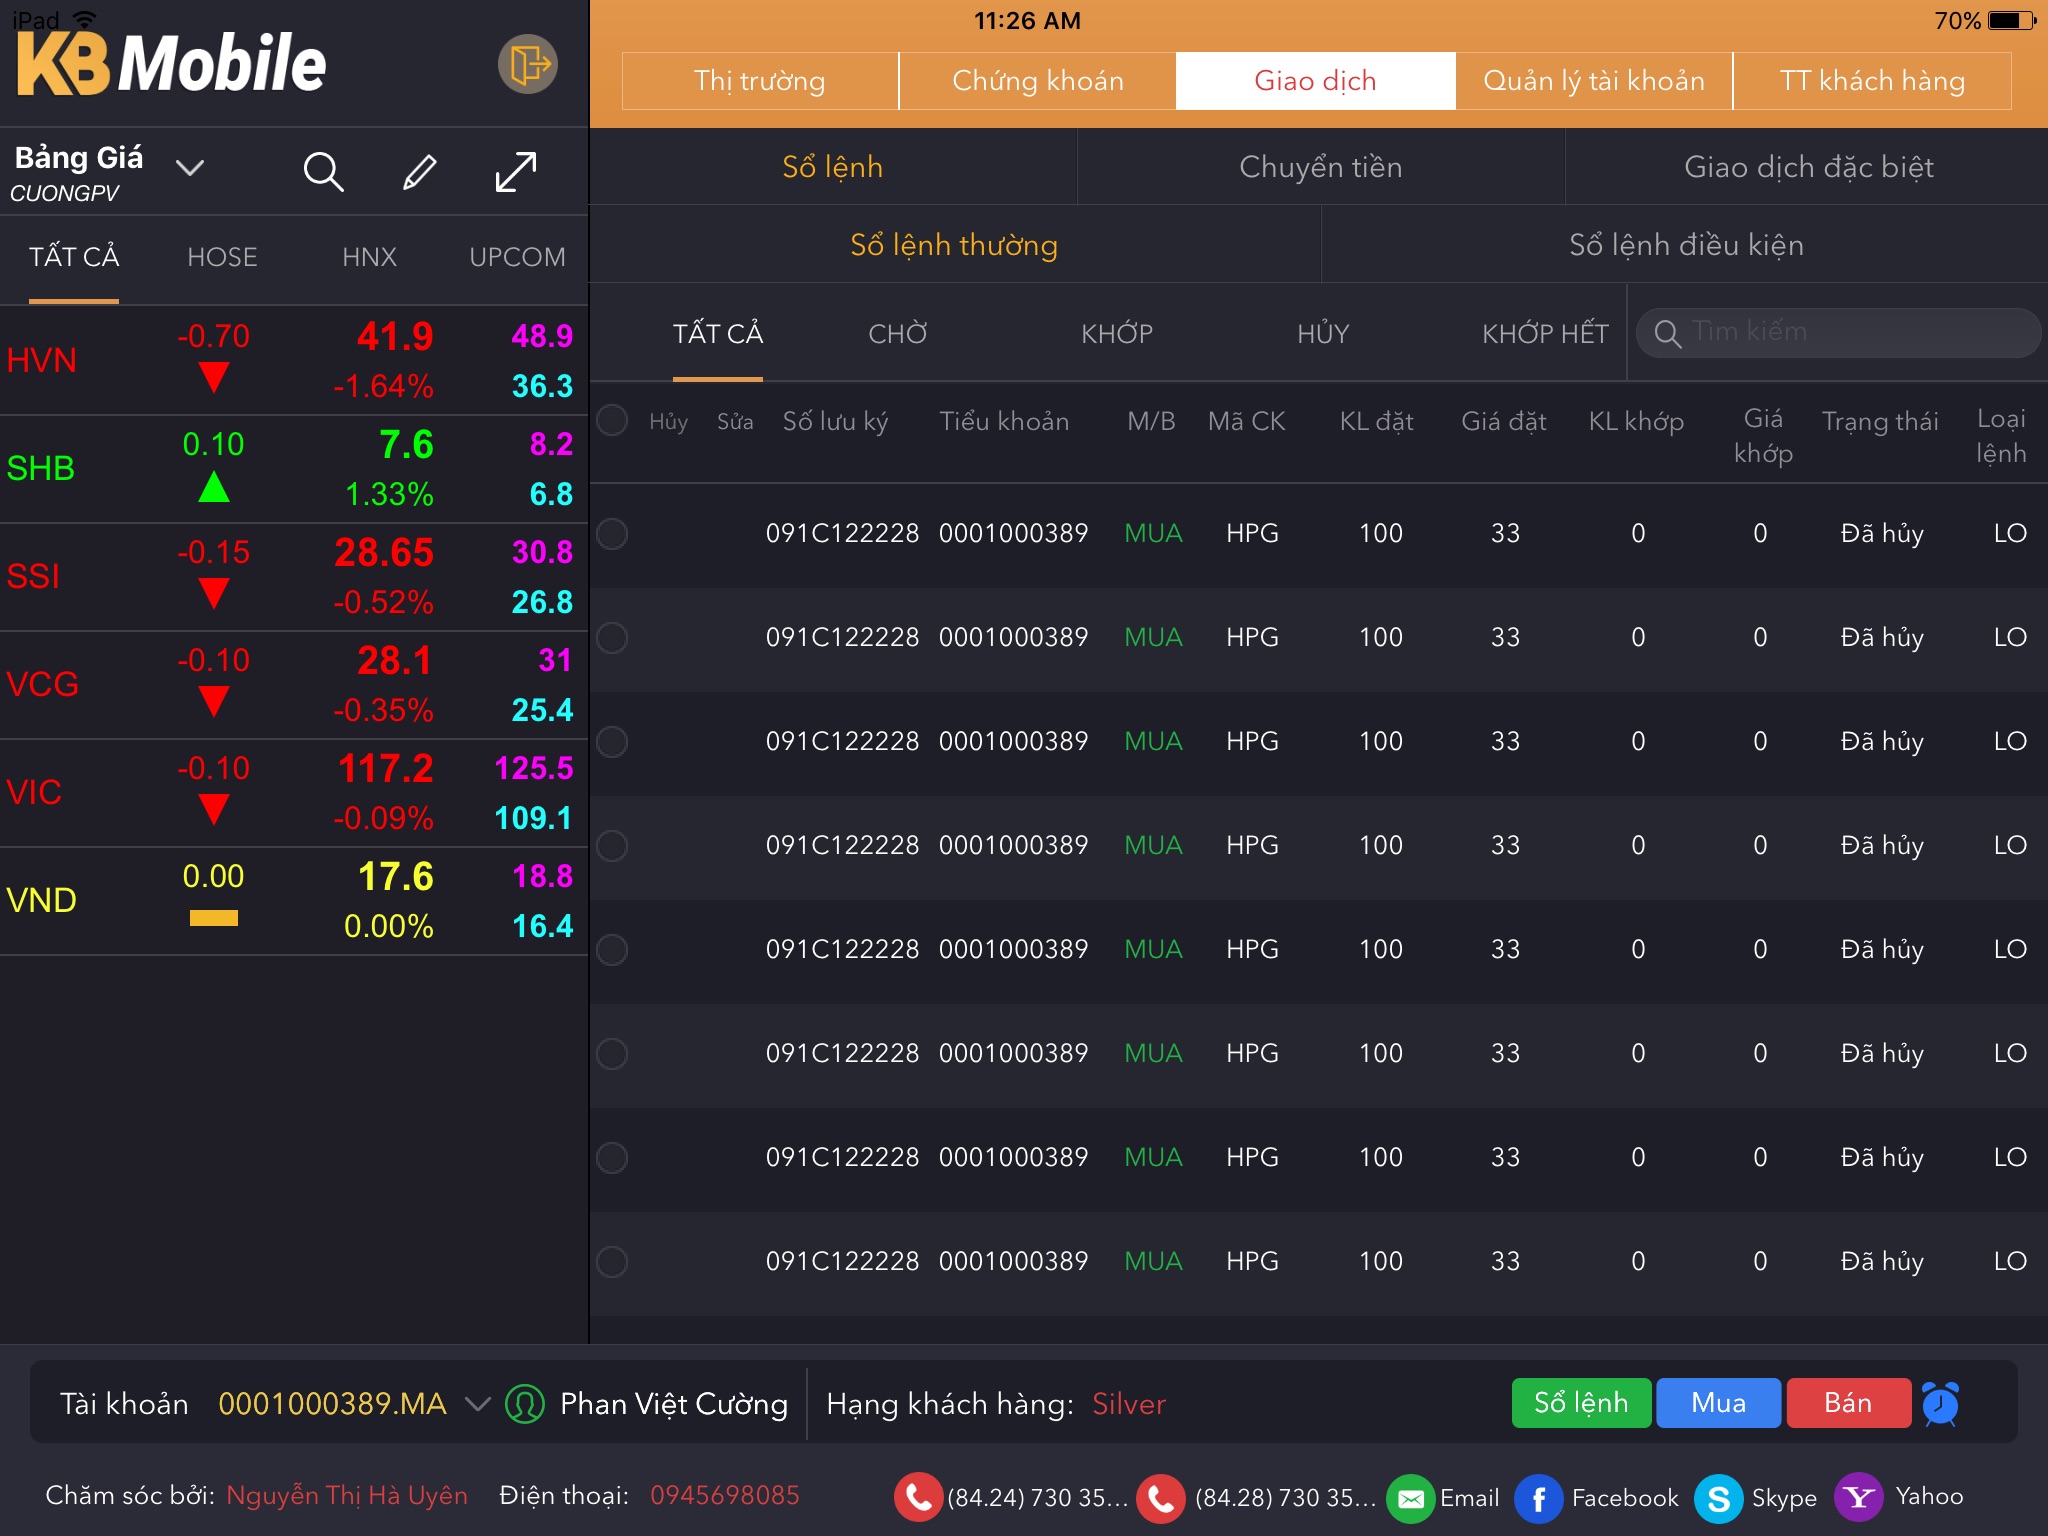
Task: Tap red phone icon for (84.24) number
Action: [x=918, y=1497]
